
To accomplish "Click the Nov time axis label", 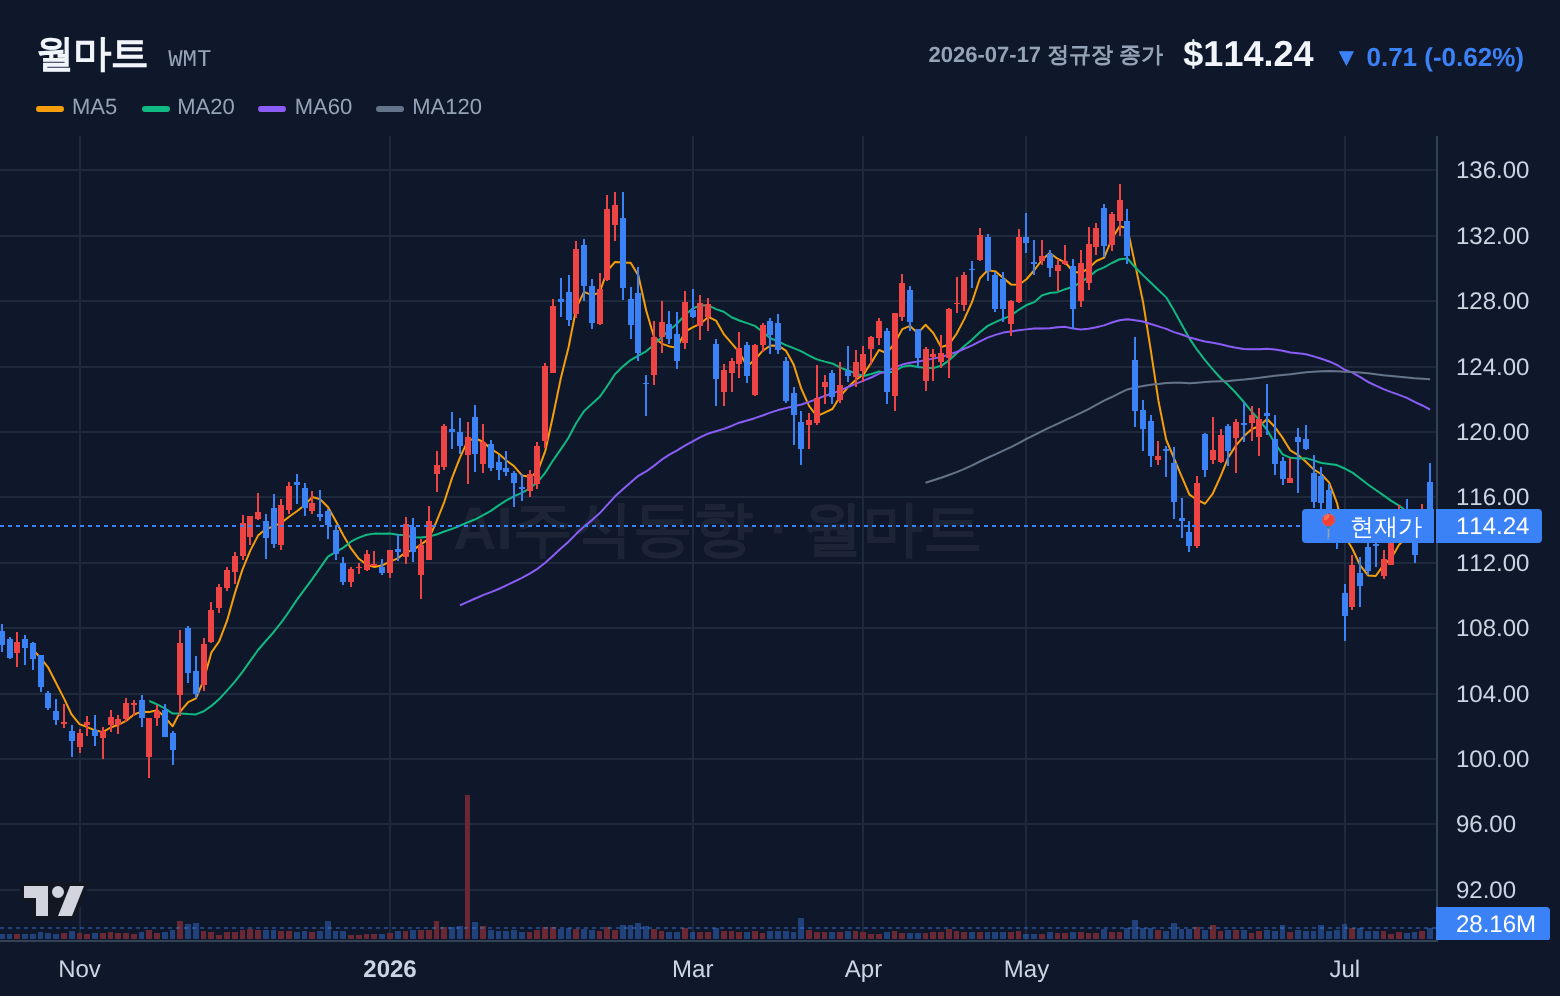I will (x=79, y=969).
